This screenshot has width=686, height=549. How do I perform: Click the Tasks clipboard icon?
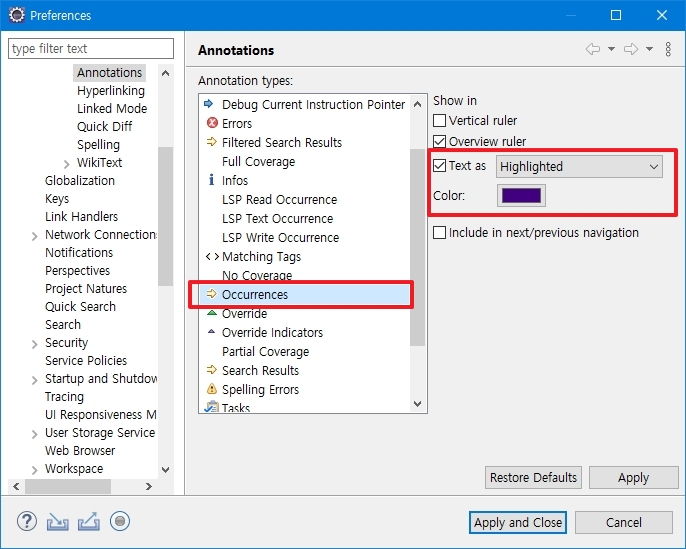(212, 407)
